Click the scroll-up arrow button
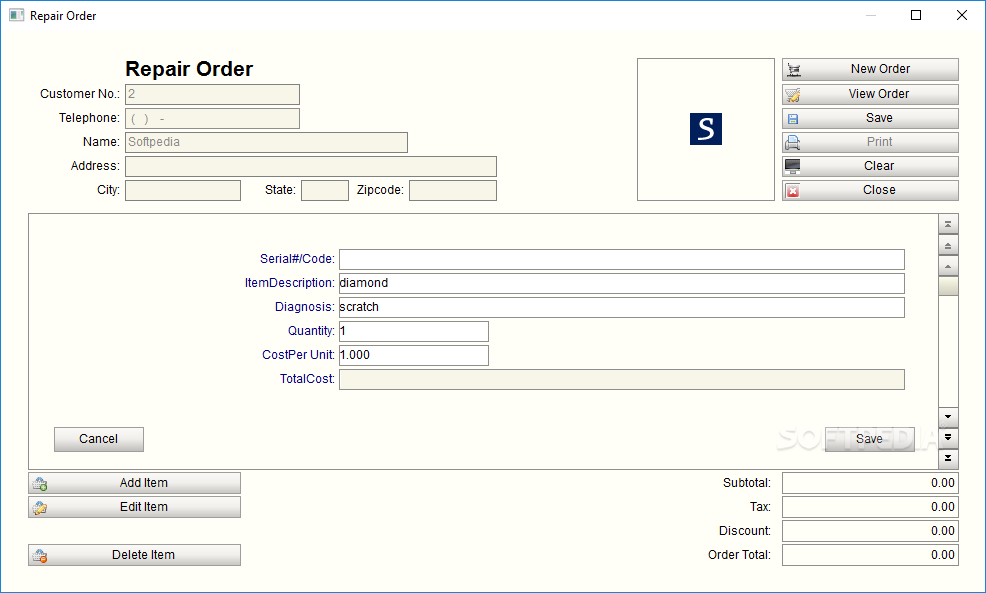Screen dimensions: 986x593 pos(948,266)
